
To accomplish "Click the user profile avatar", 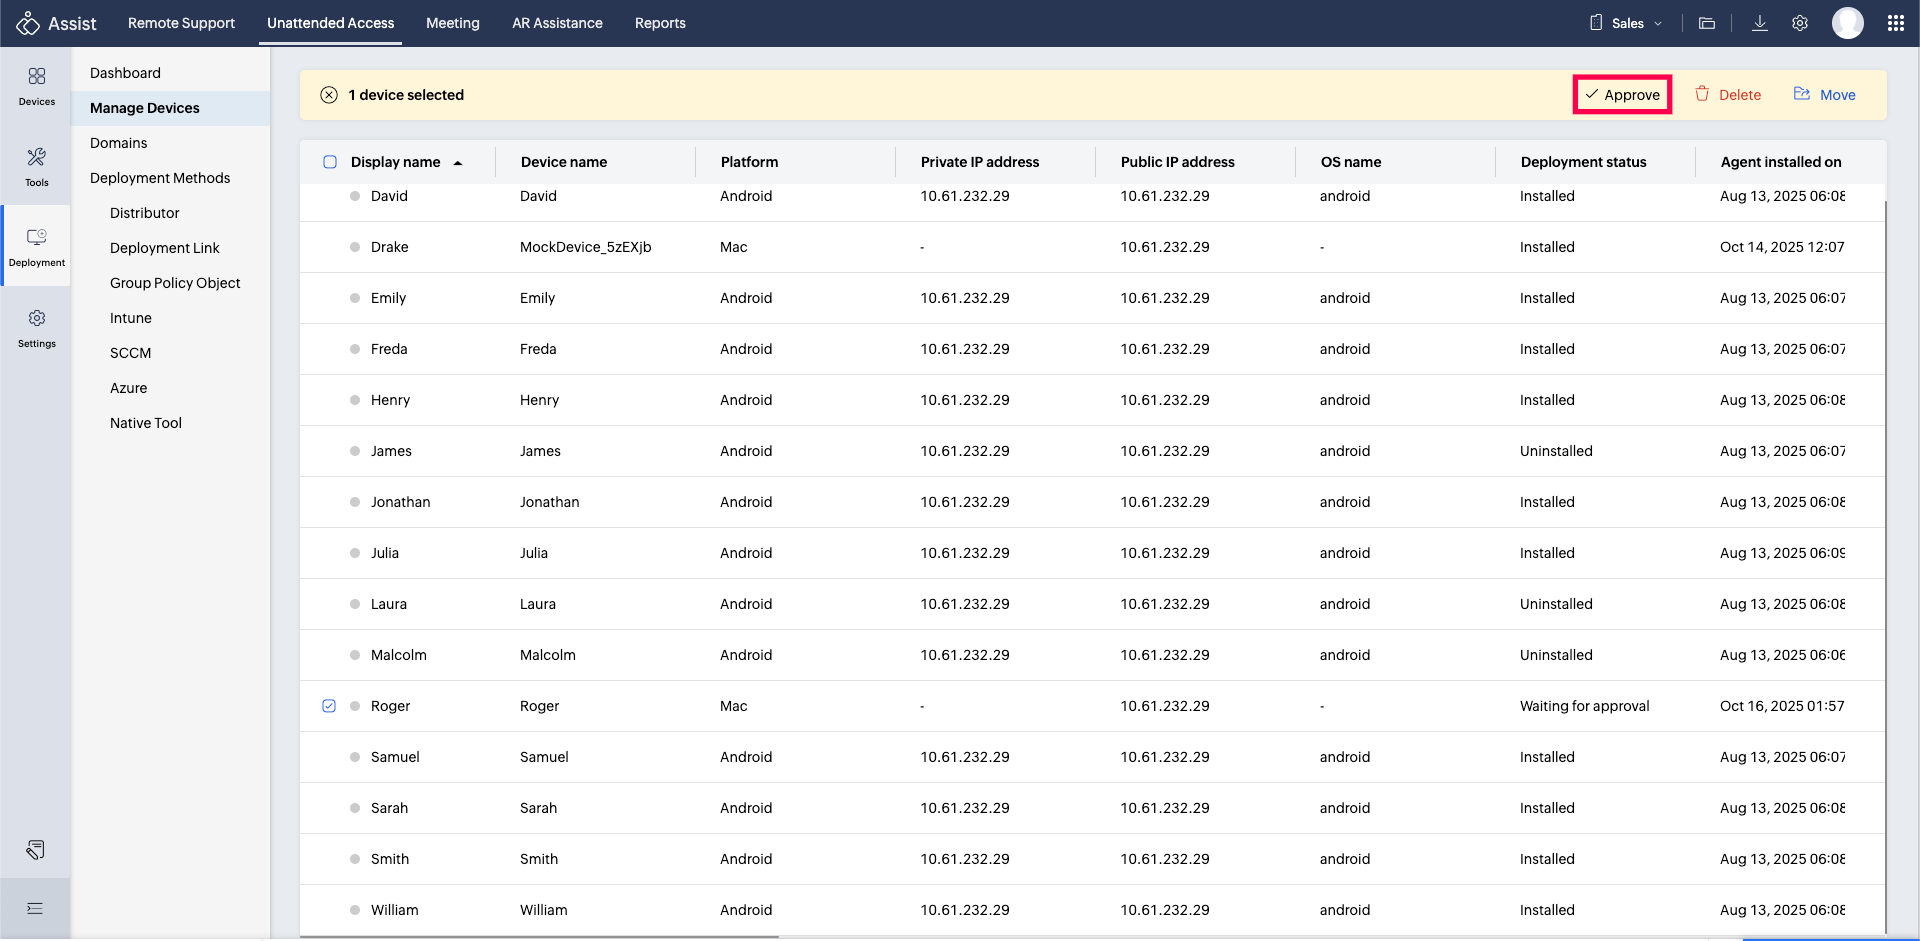I will tap(1847, 23).
